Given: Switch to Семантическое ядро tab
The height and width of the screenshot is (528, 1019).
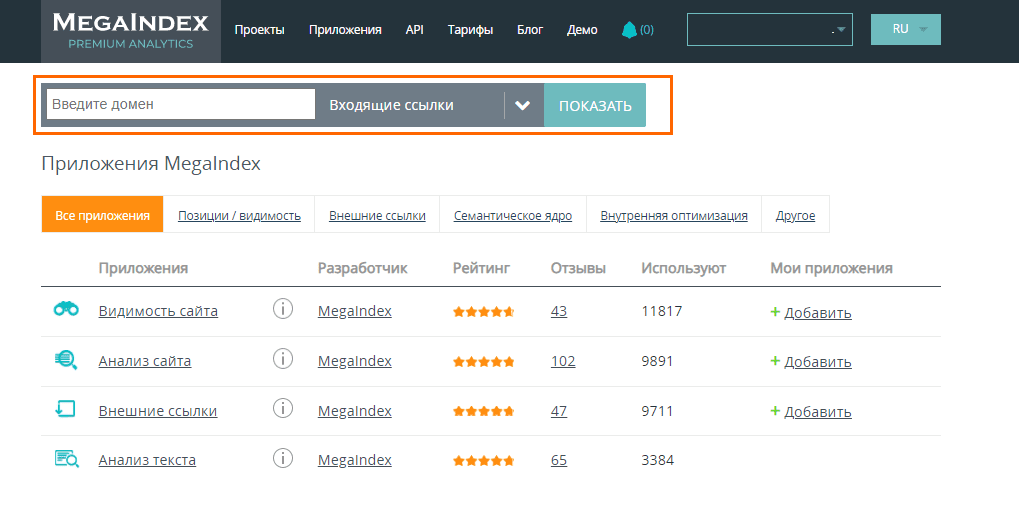Looking at the screenshot, I should [513, 215].
